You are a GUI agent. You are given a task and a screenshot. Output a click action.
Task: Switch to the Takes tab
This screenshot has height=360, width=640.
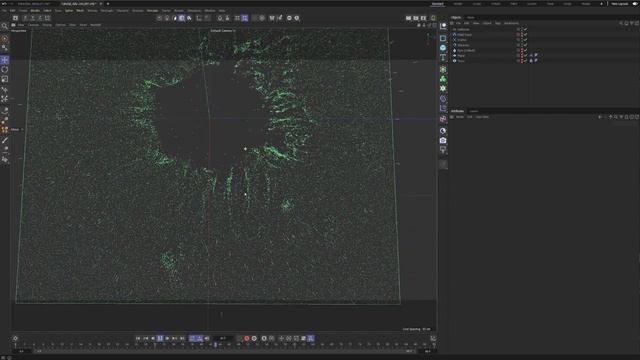[471, 18]
